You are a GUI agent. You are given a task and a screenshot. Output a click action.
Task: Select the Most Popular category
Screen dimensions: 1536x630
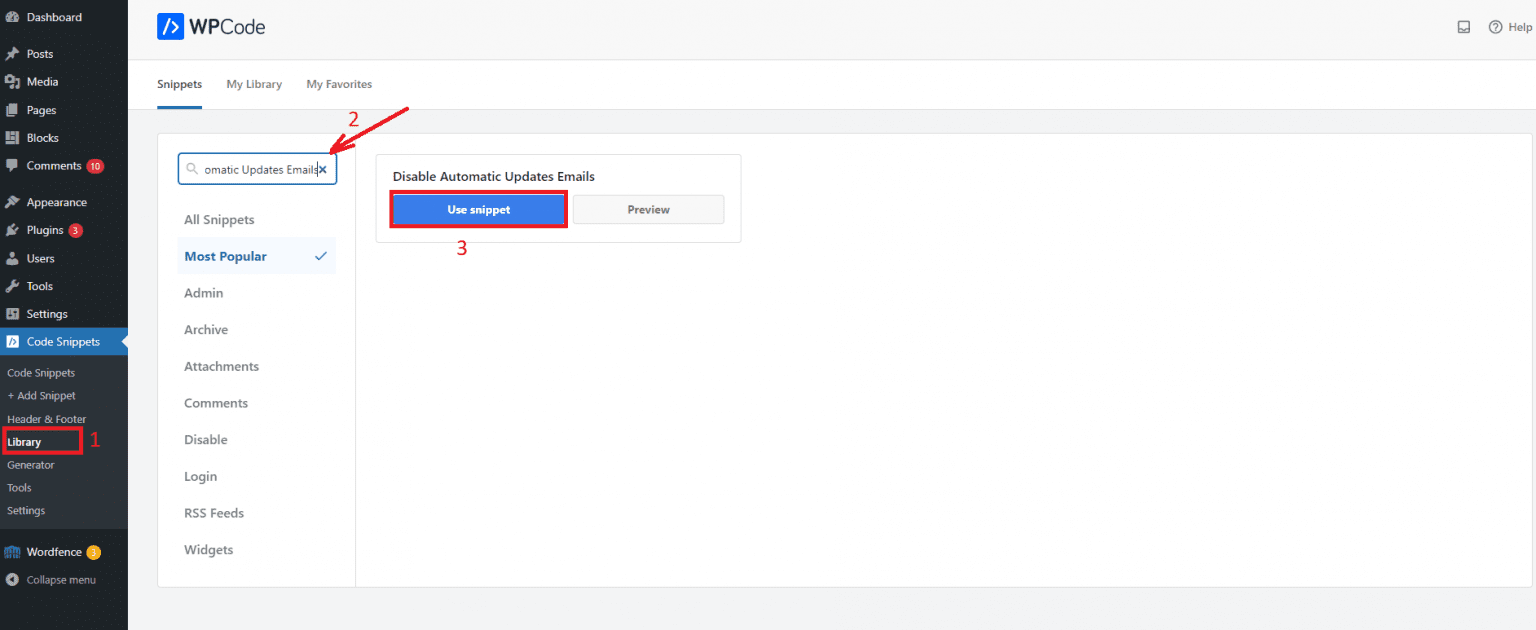click(225, 257)
